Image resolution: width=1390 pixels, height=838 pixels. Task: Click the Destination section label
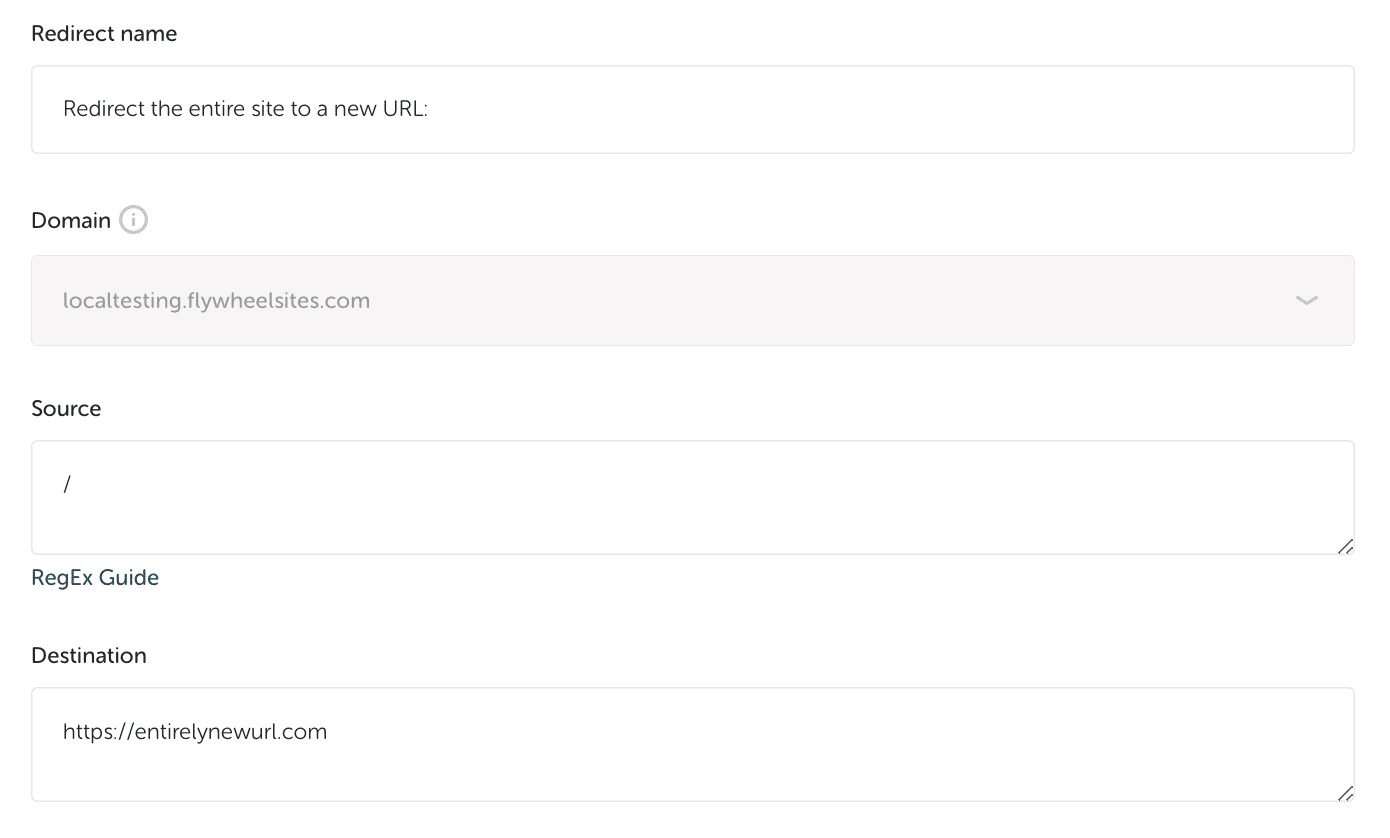(x=89, y=655)
